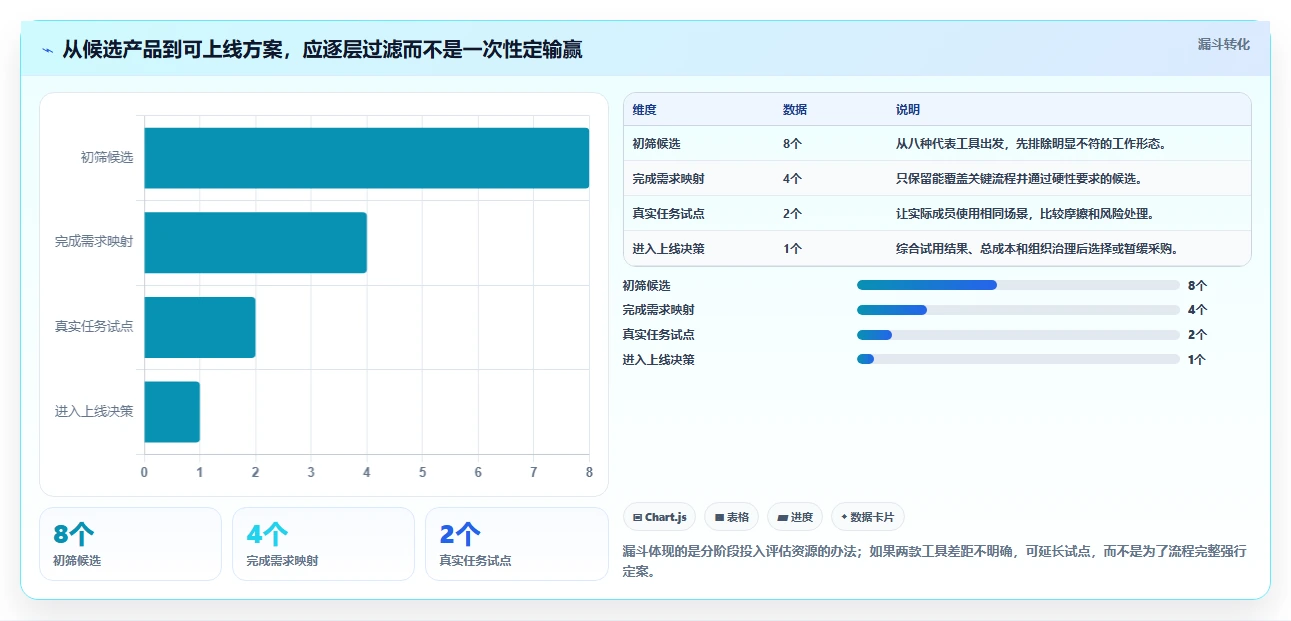Click the description starting 让实际成员使用相同场景
This screenshot has width=1291, height=621.
point(1025,214)
